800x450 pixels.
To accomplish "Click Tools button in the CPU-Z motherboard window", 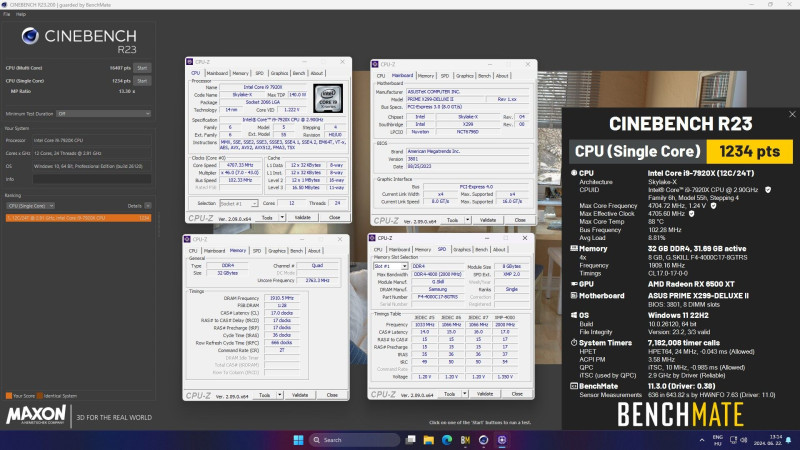I will click(452, 220).
